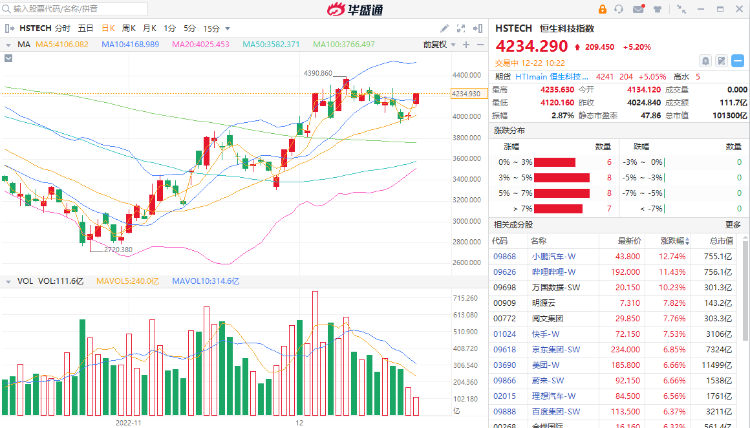Click the >7% gain distribution bar
The height and width of the screenshot is (428, 750).
(558, 209)
